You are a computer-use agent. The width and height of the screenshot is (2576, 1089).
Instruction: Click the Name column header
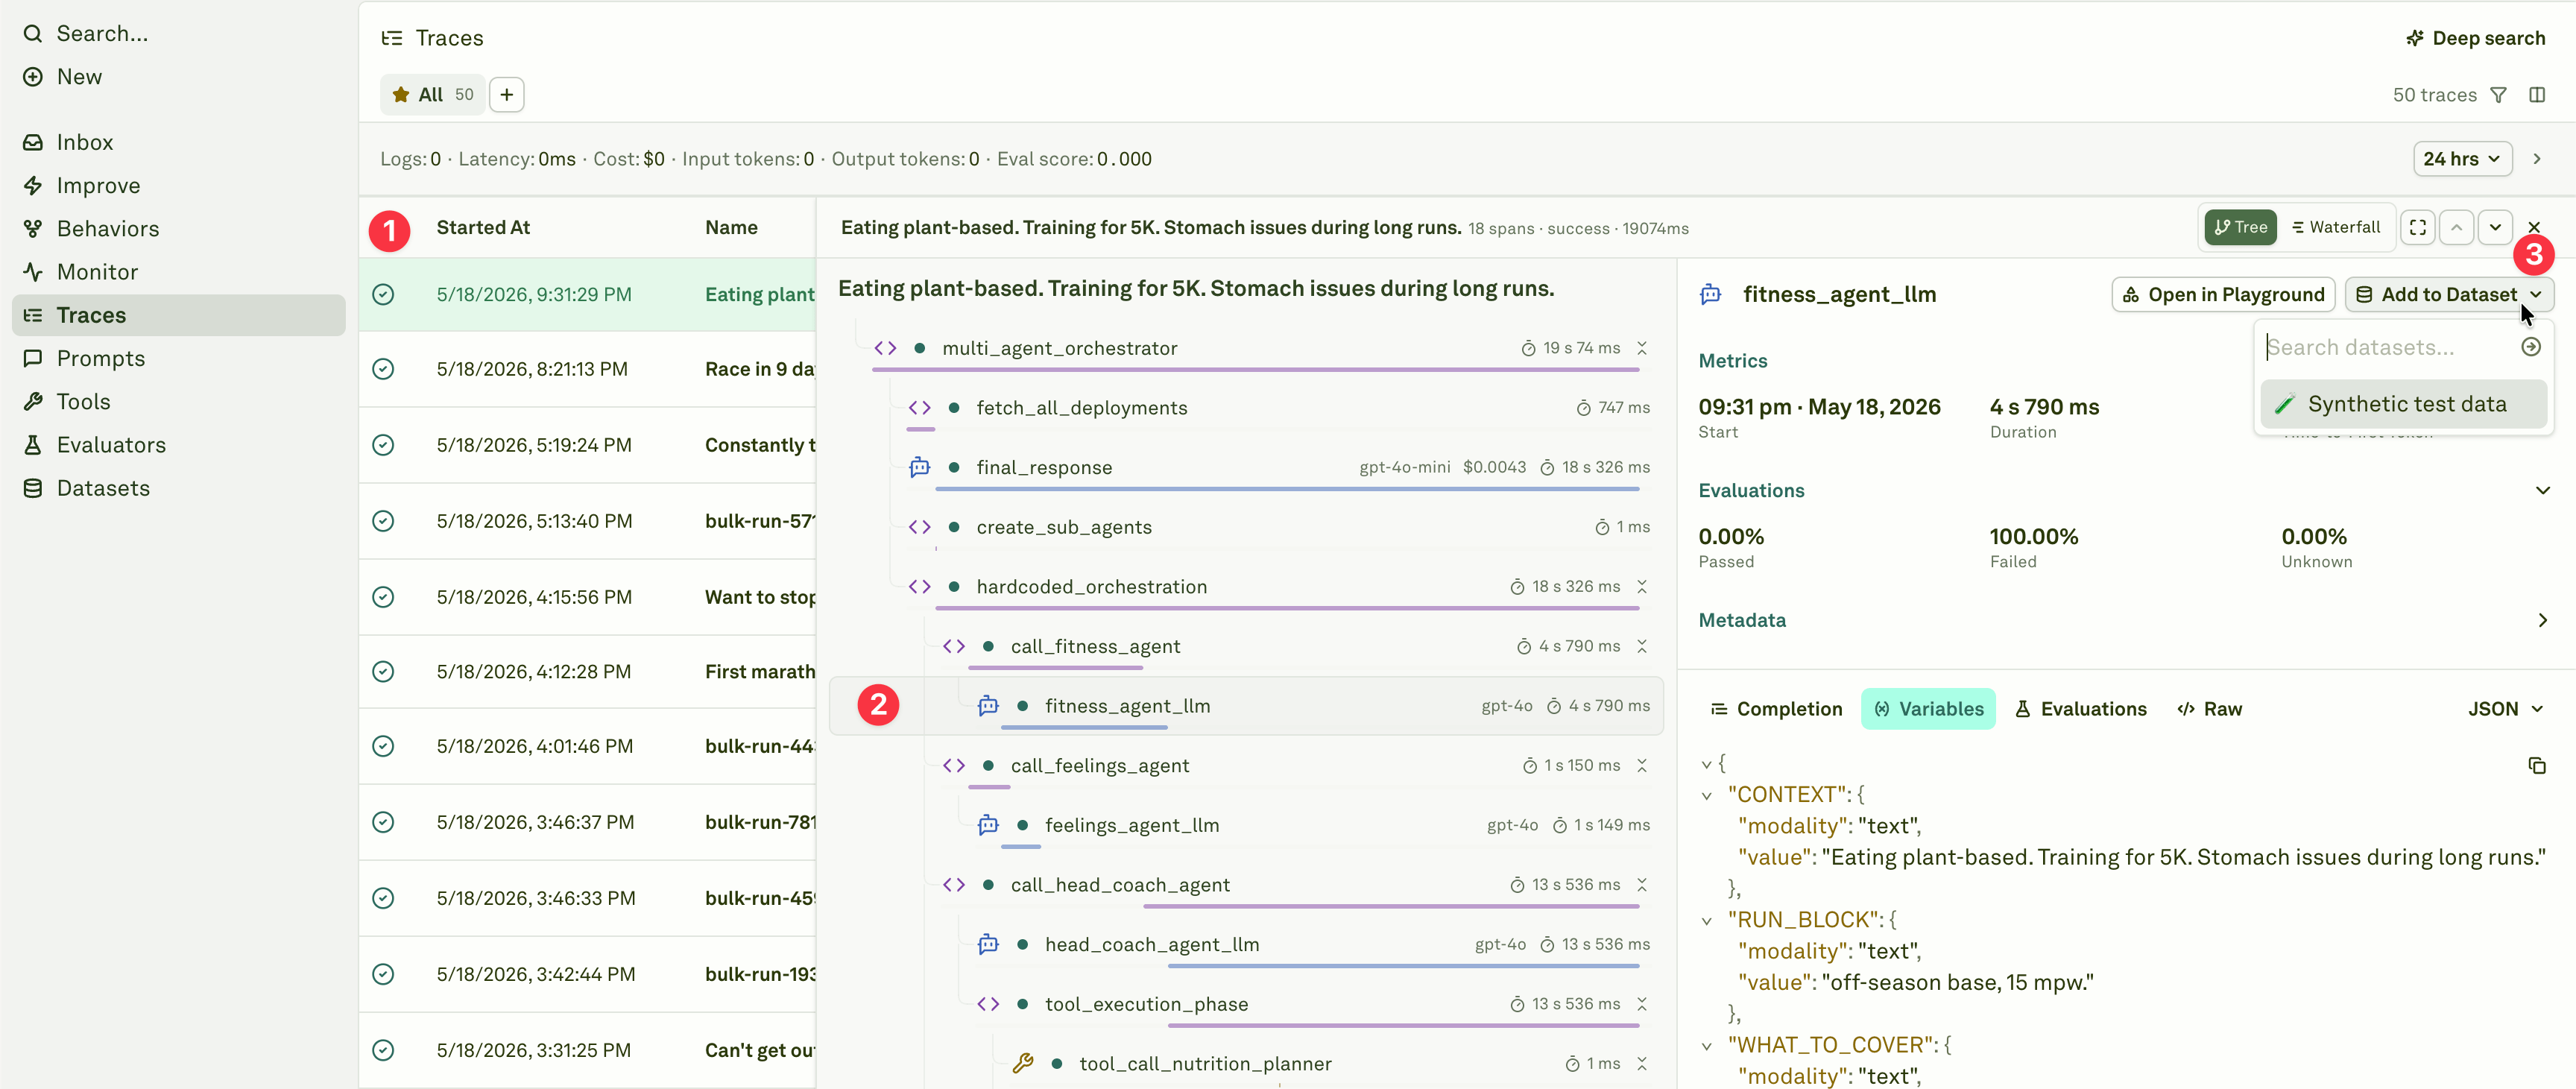(x=731, y=227)
